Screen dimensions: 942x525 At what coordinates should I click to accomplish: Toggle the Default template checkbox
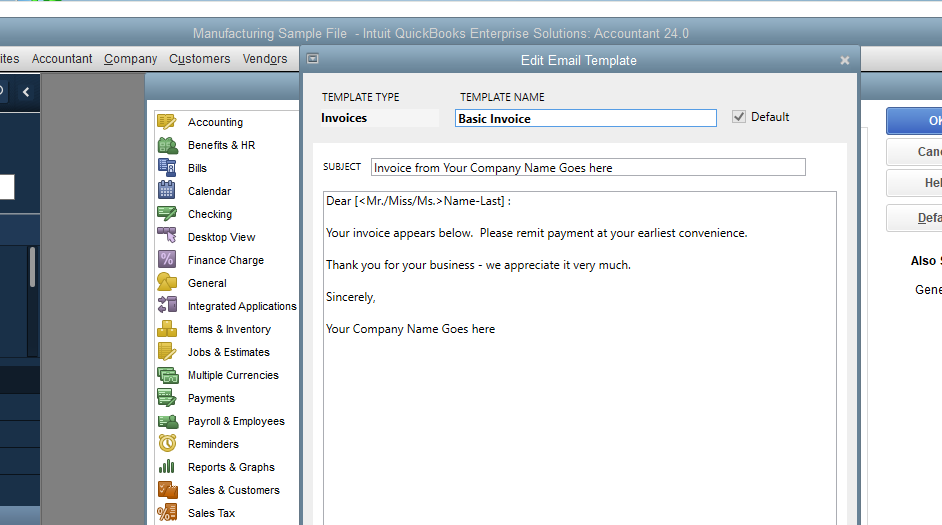point(739,117)
